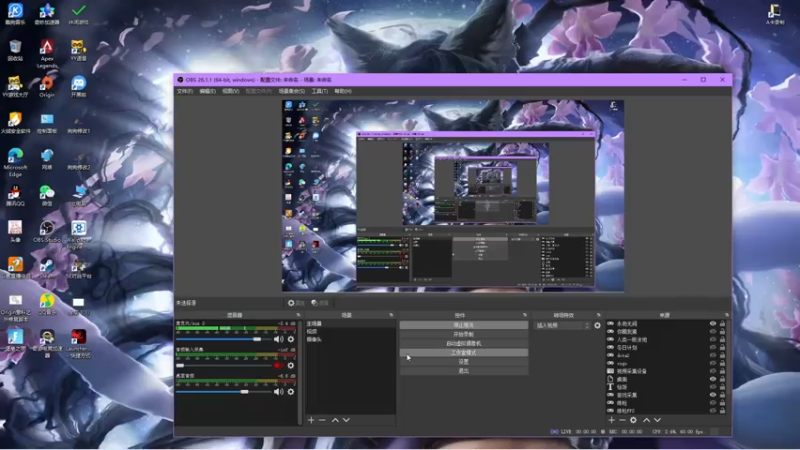
Task: Undock Scene Transitions panel via header icon
Action: coord(598,315)
